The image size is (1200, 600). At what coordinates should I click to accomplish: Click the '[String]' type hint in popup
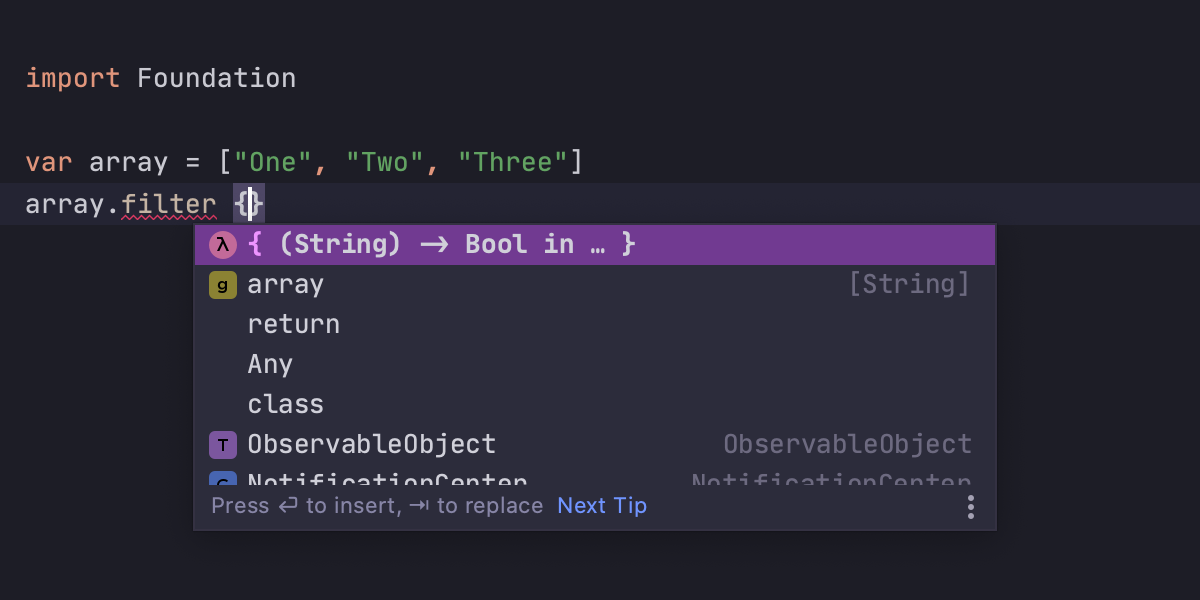pyautogui.click(x=909, y=285)
